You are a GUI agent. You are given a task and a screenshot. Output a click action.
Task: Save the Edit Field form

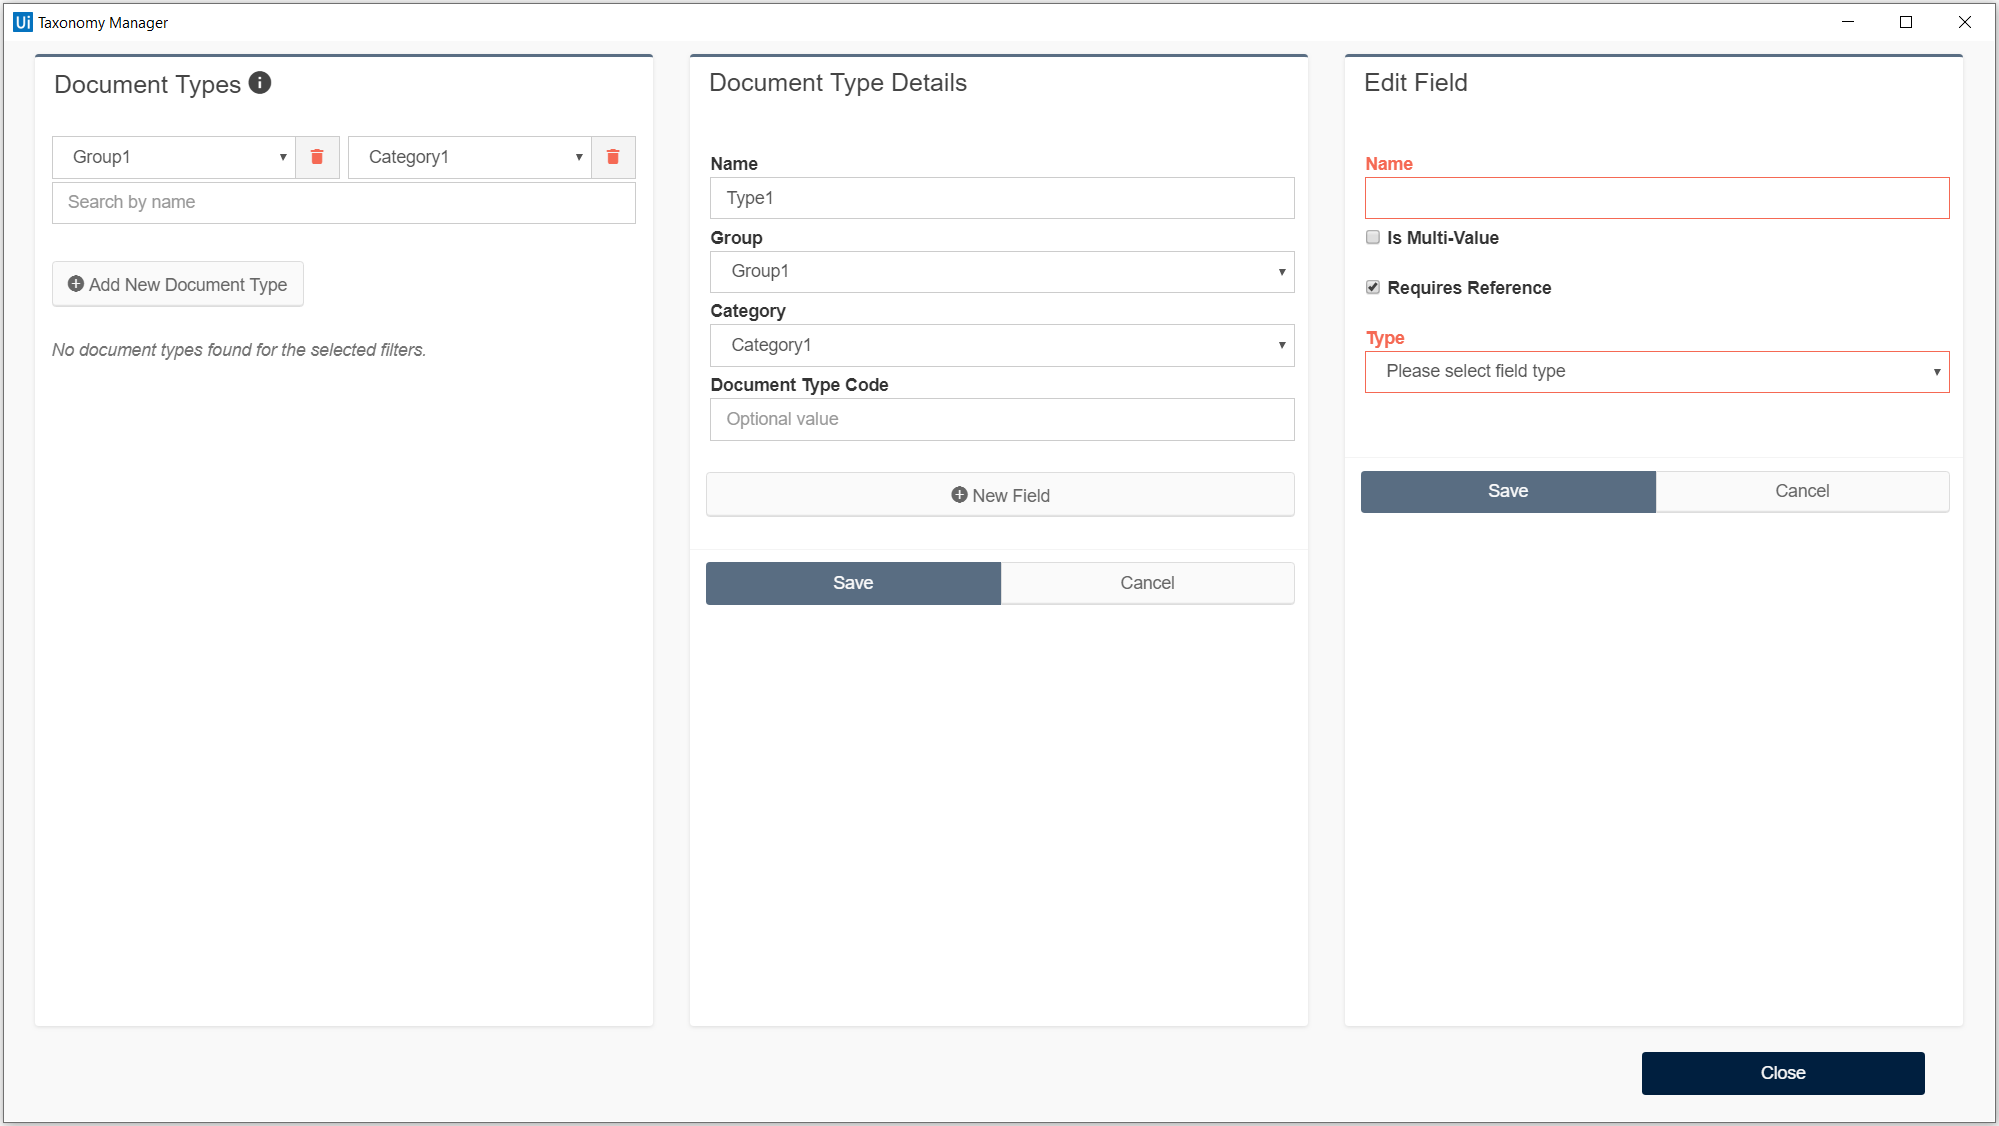1507,491
